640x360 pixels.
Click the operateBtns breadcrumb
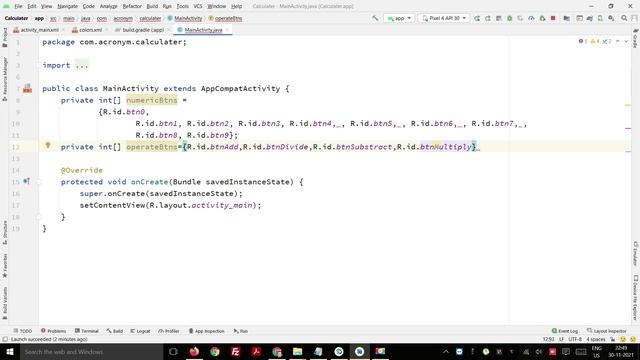click(x=225, y=18)
